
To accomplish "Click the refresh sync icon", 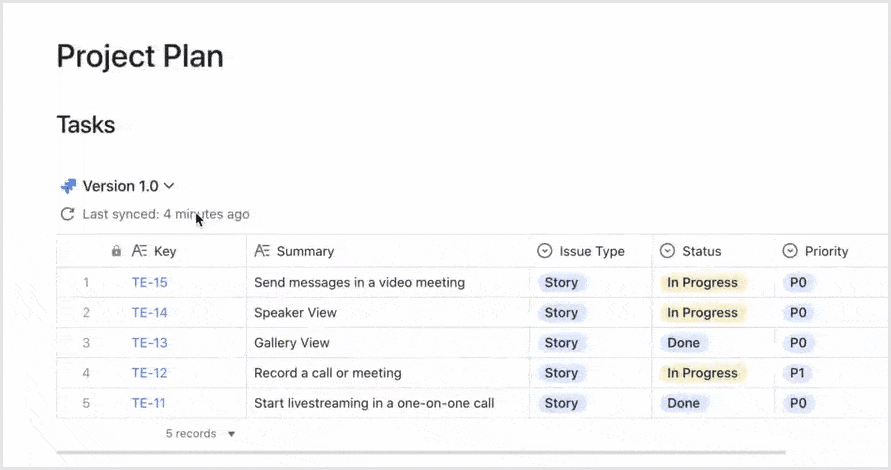I will (x=68, y=214).
